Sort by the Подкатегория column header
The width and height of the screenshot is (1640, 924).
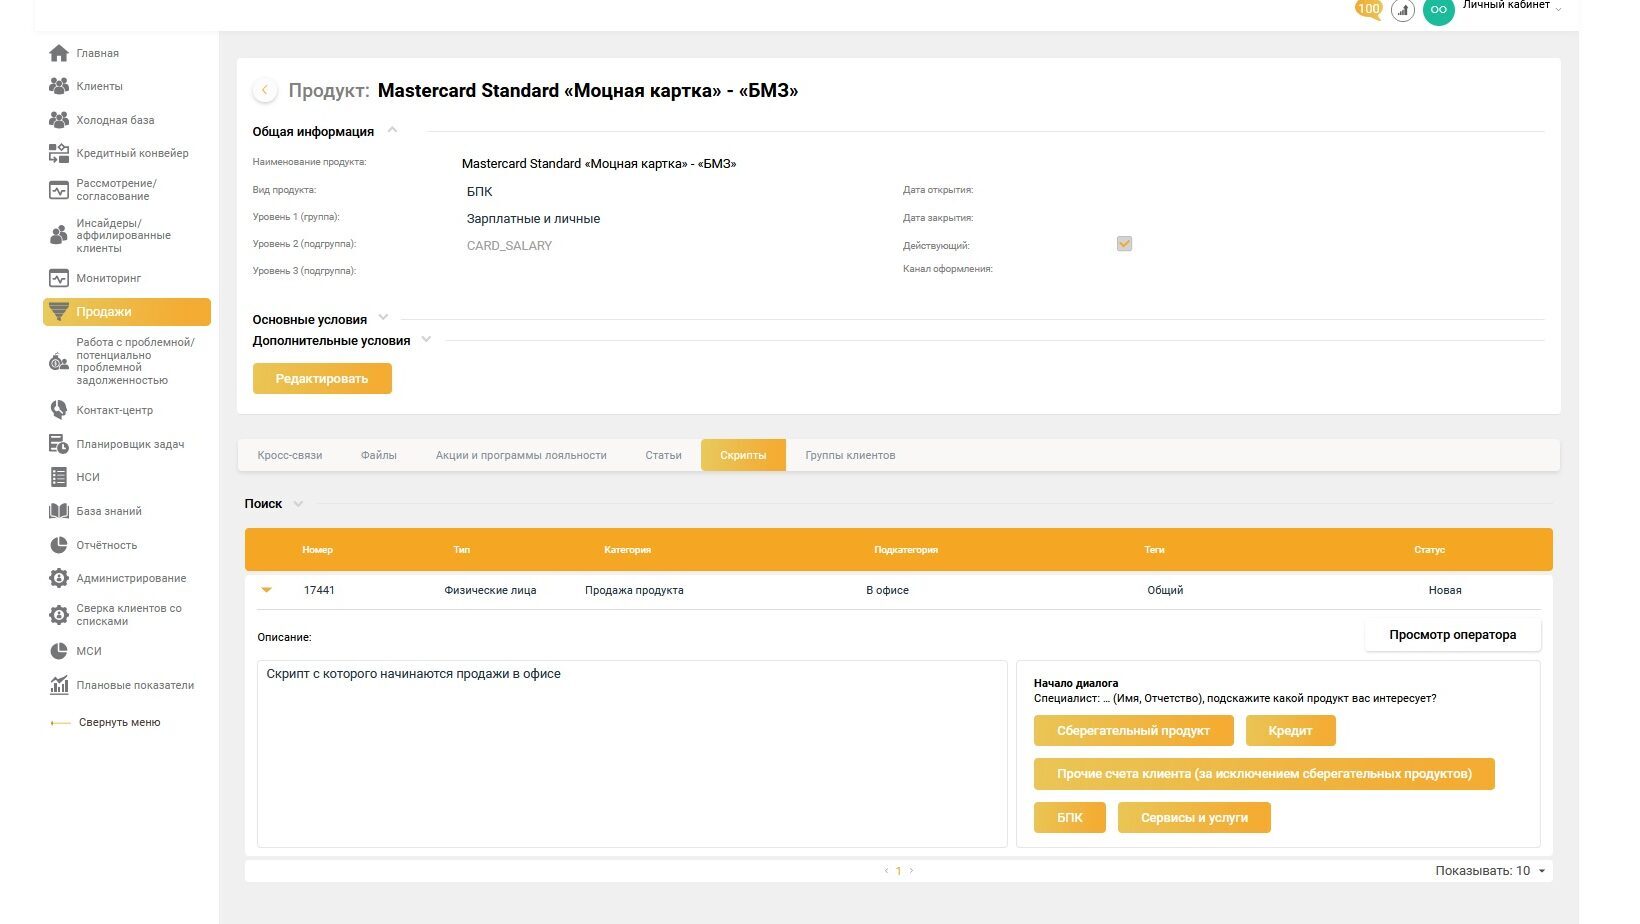point(906,550)
